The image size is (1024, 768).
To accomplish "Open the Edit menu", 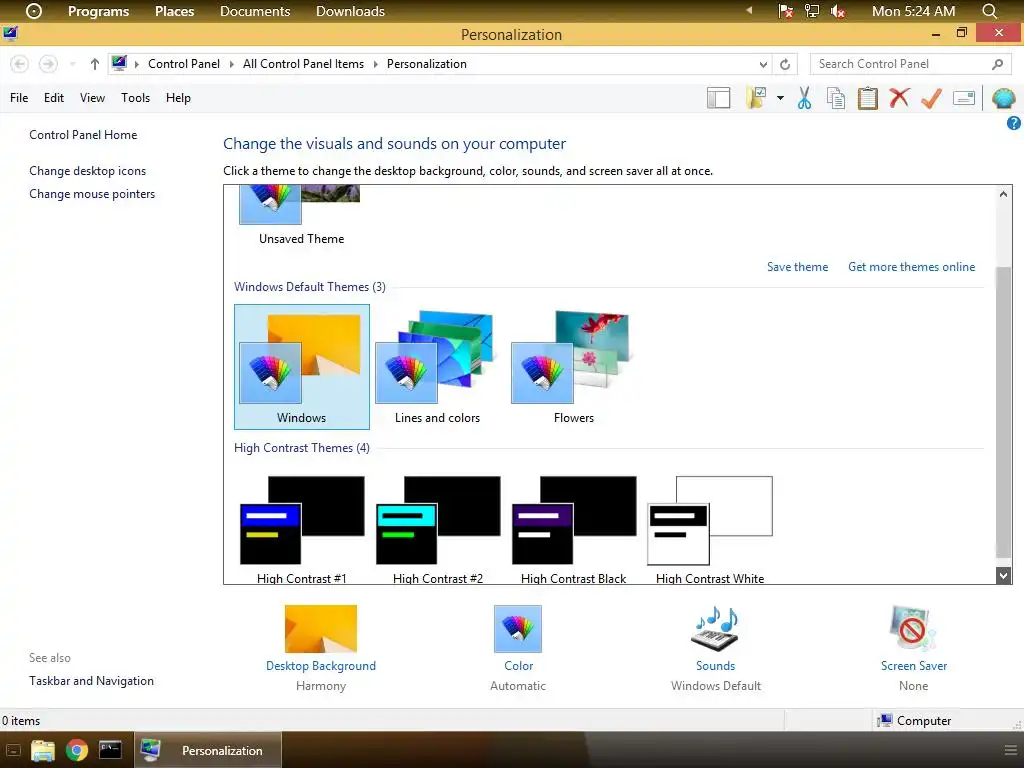I will pos(54,98).
